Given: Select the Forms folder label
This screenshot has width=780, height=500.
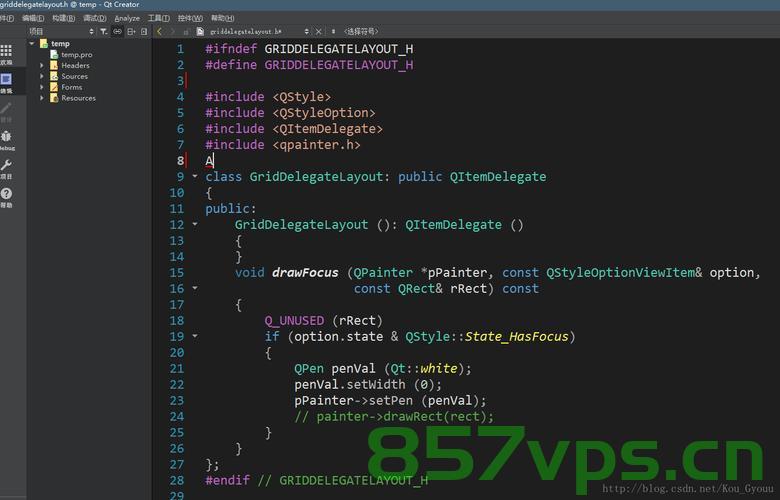Looking at the screenshot, I should click(72, 87).
